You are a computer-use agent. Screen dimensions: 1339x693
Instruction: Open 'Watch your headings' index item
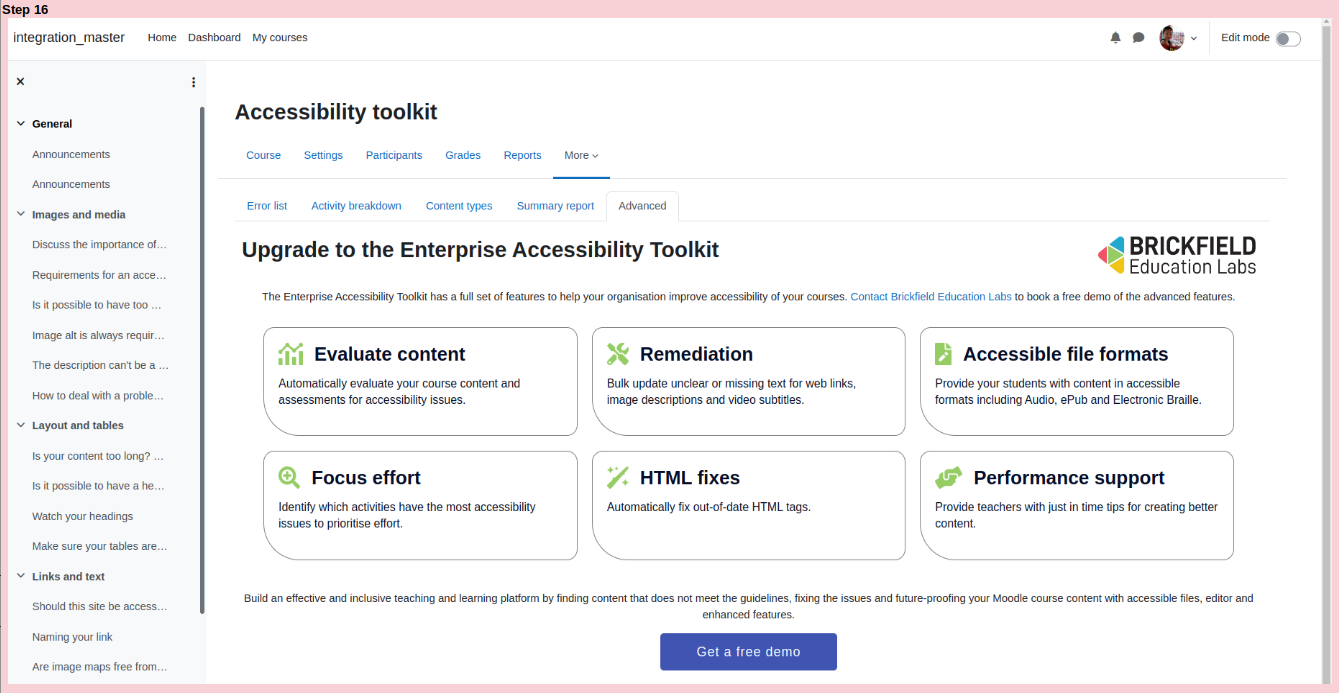82,516
